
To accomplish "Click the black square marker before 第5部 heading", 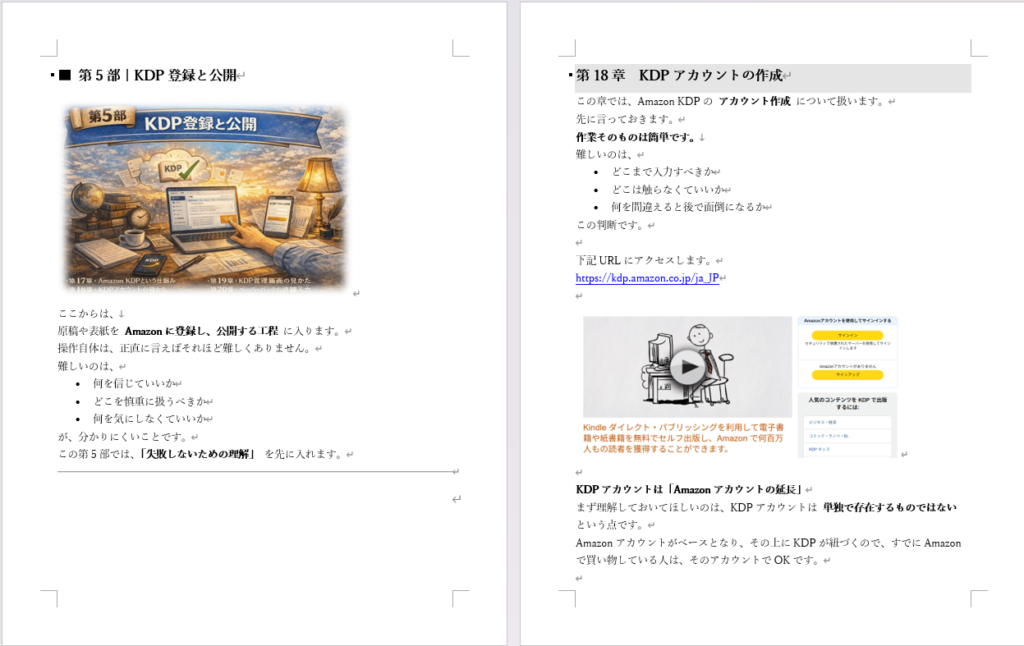I will click(x=66, y=75).
